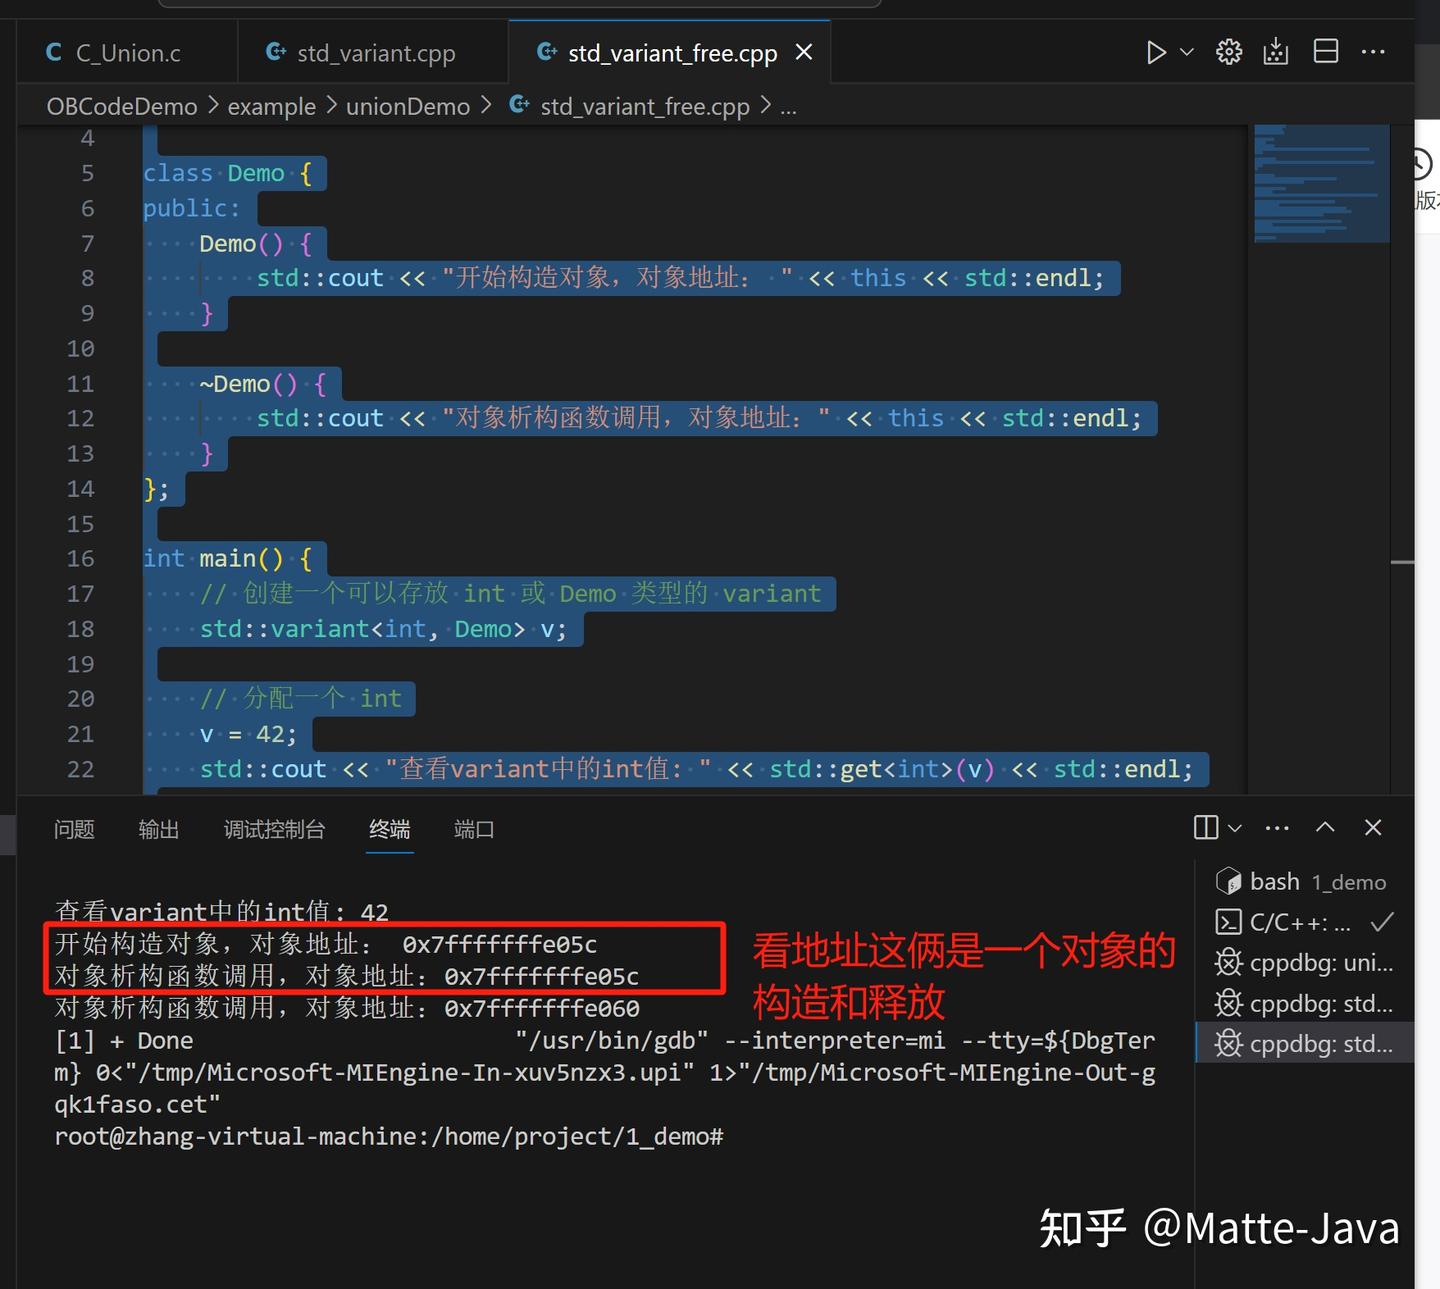
Task: Open the unionDemo breadcrumb dropdown
Action: click(407, 106)
